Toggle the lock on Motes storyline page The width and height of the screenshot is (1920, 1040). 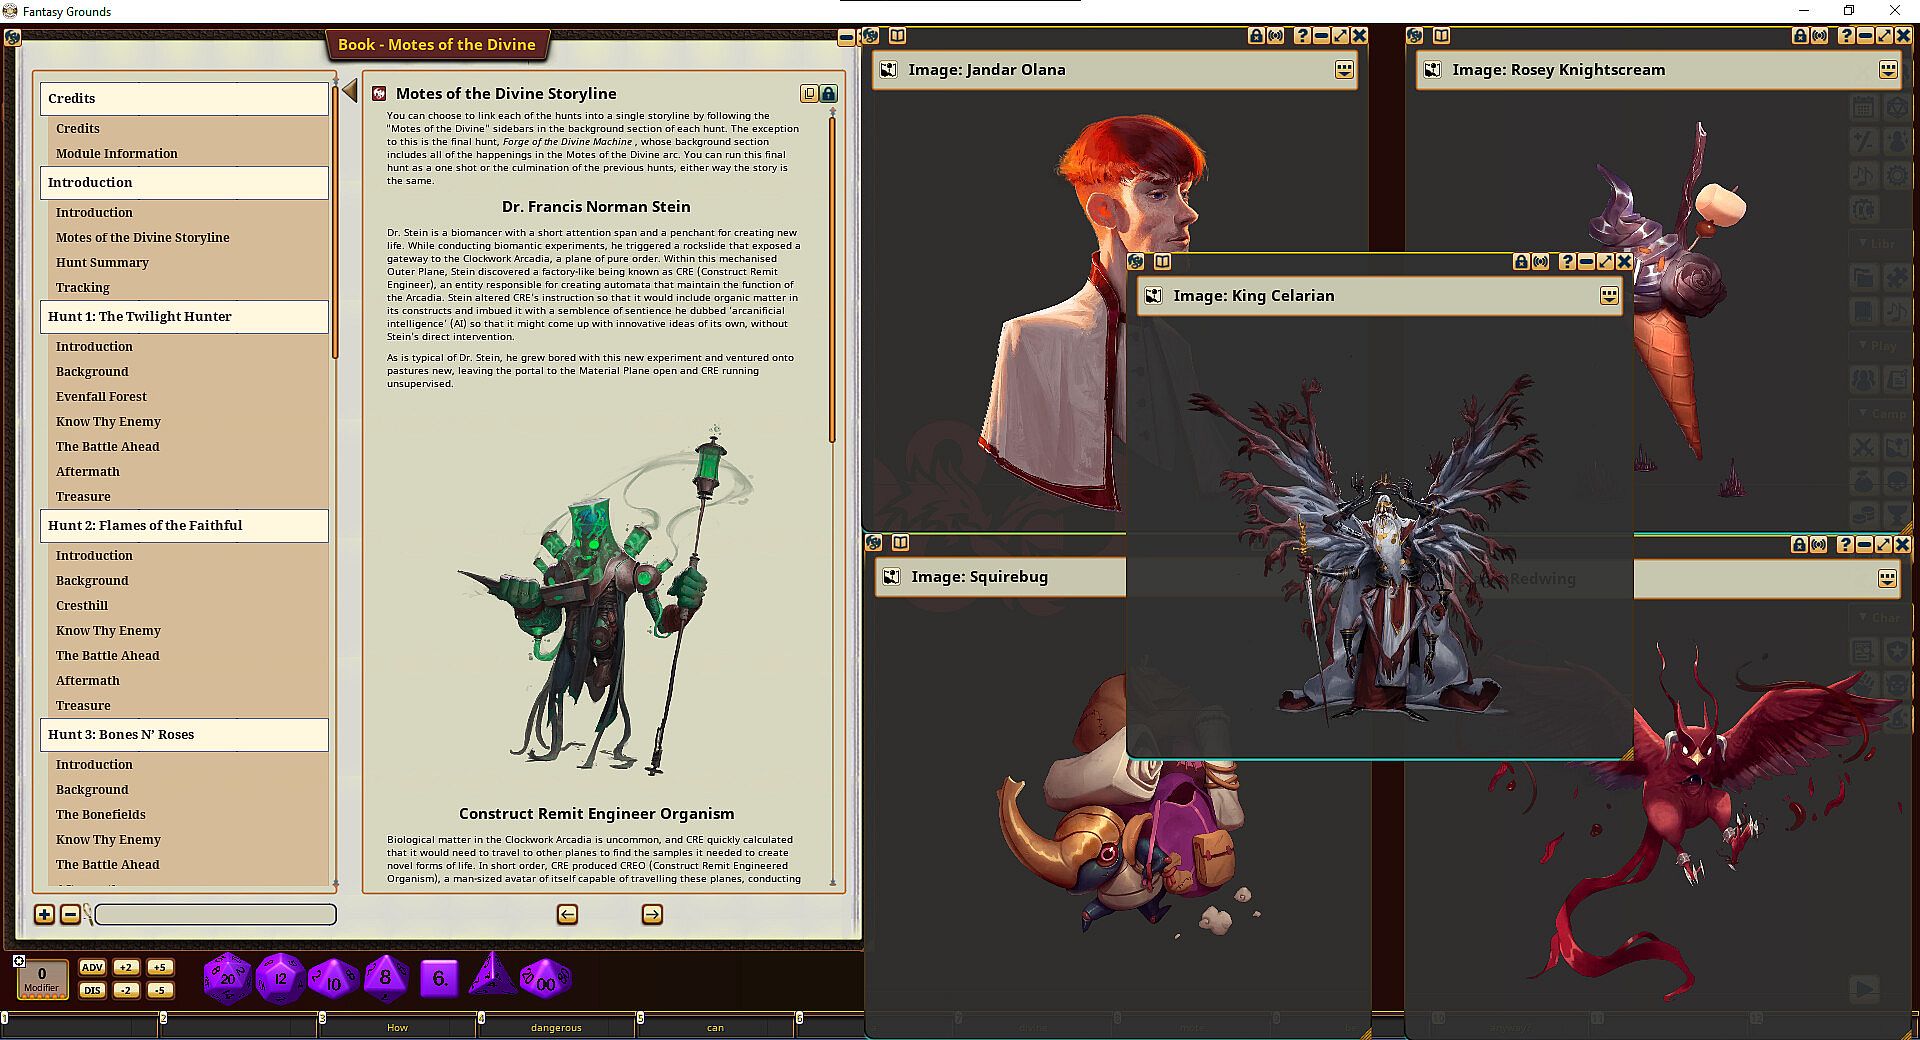coord(828,93)
